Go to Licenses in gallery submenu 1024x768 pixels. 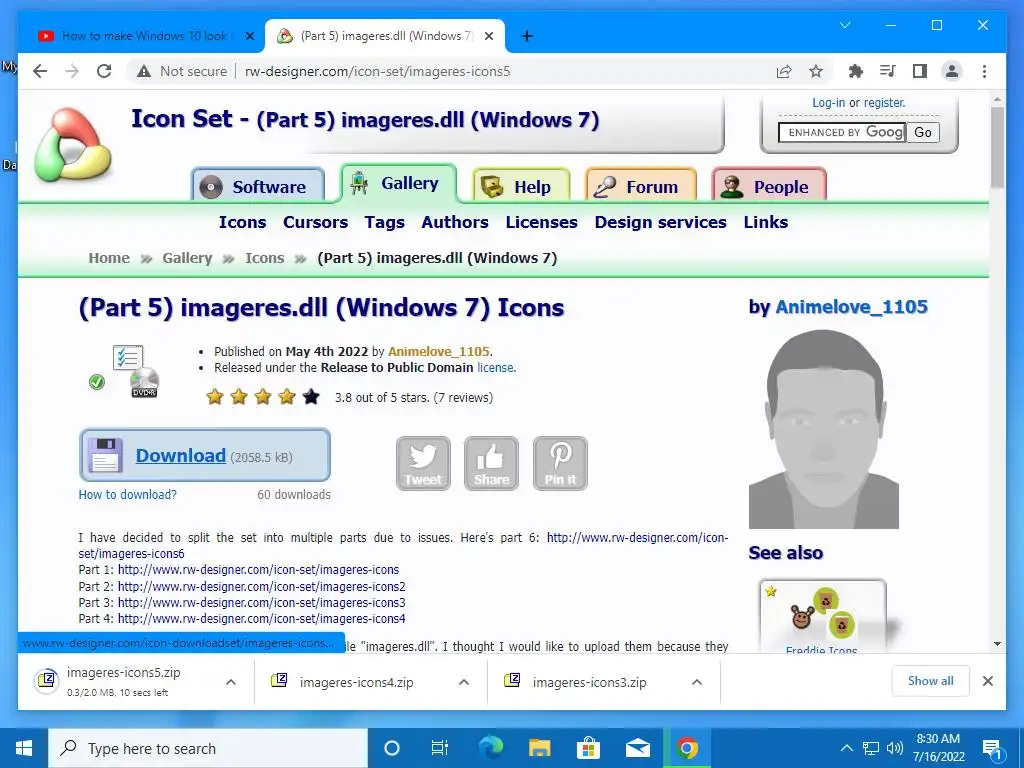click(x=541, y=222)
